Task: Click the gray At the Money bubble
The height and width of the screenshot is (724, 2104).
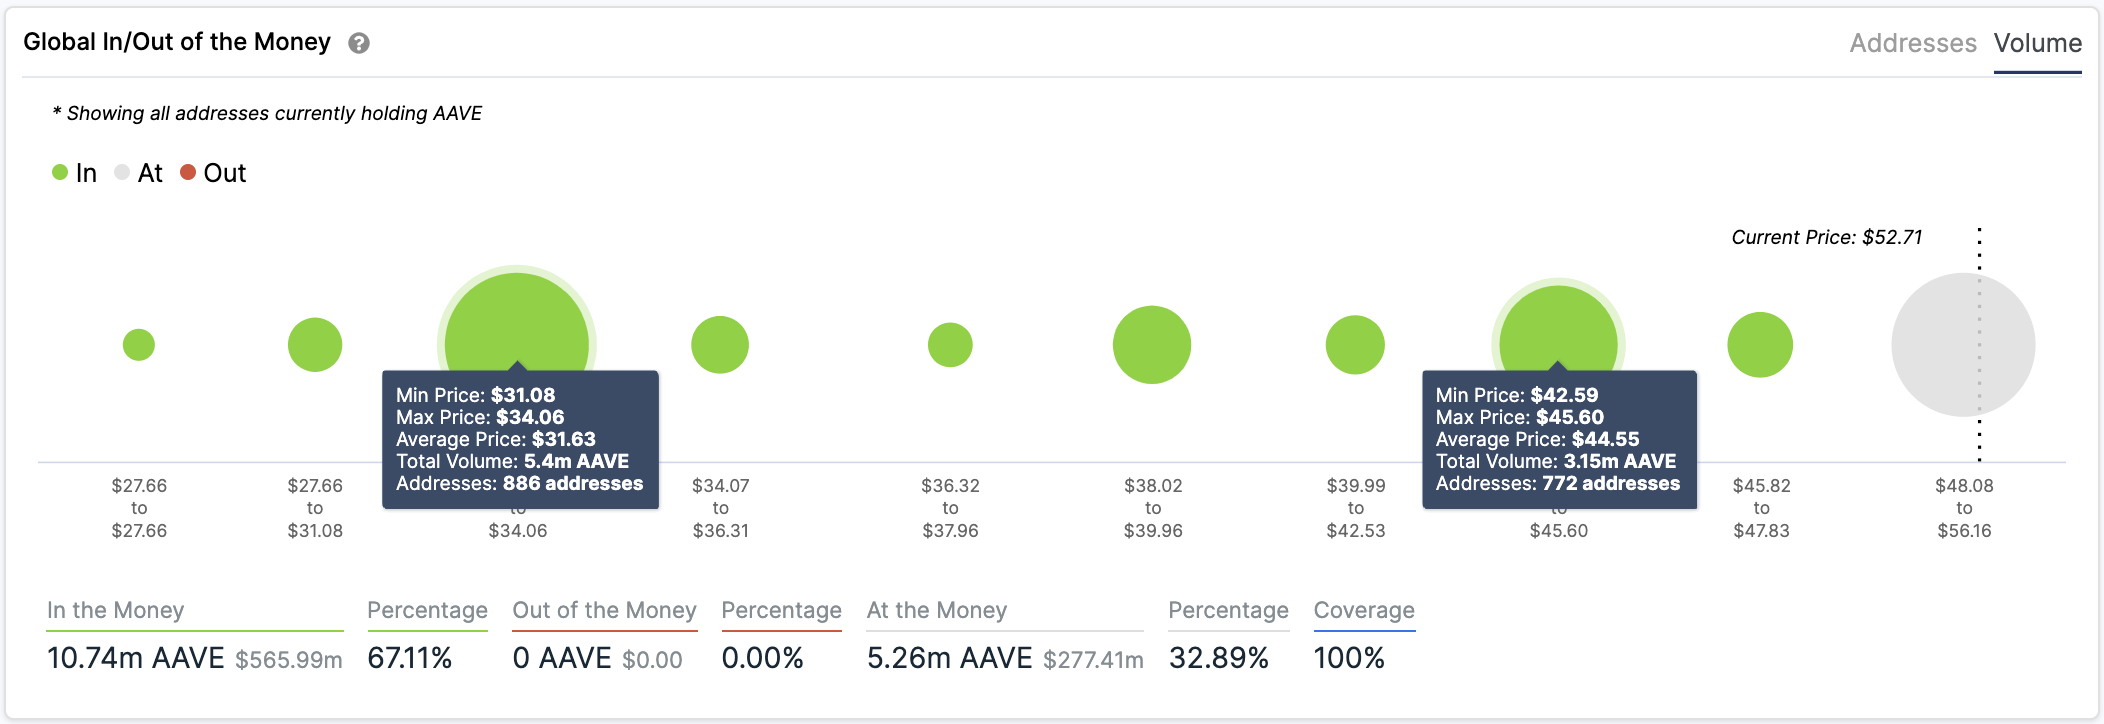Action: [x=1963, y=345]
